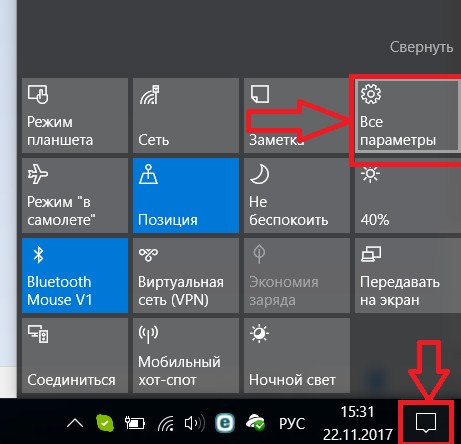The height and width of the screenshot is (444, 461).
Task: Collapse quick actions with the "Свернуть" link
Action: 421,47
